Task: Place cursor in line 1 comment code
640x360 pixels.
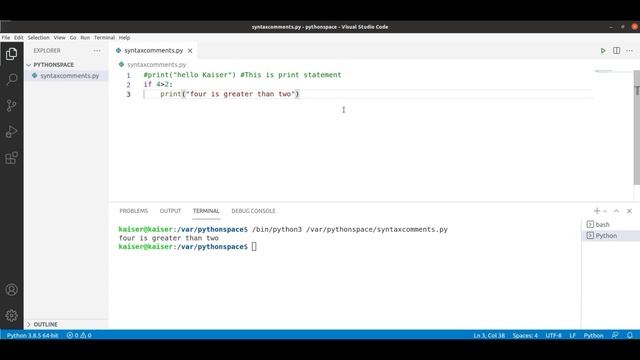Action: click(242, 75)
